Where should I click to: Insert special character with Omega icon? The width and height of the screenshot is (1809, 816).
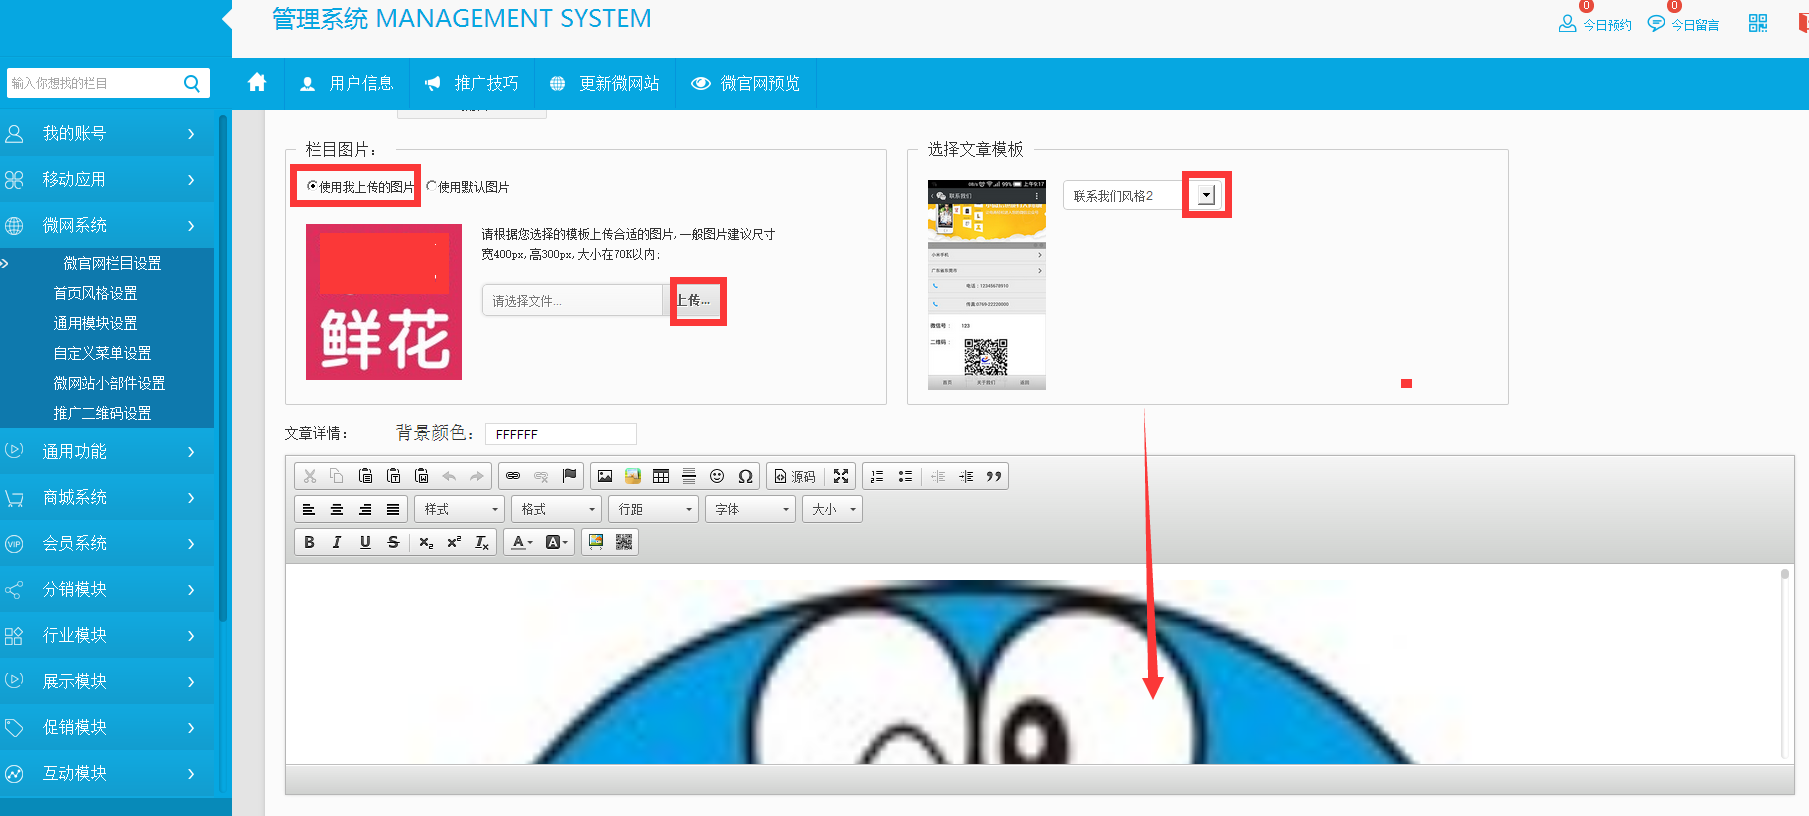coord(745,476)
